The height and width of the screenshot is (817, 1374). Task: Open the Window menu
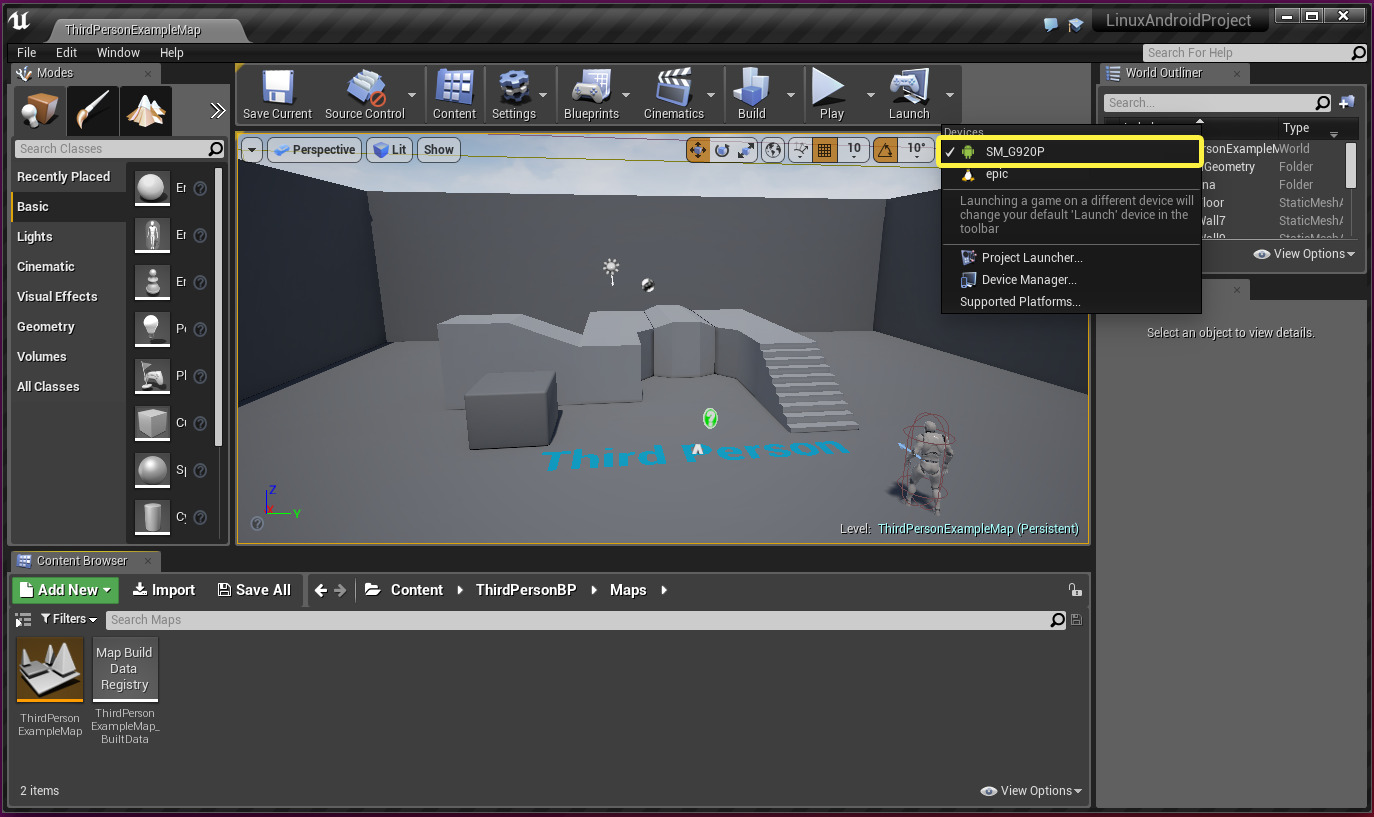[118, 52]
